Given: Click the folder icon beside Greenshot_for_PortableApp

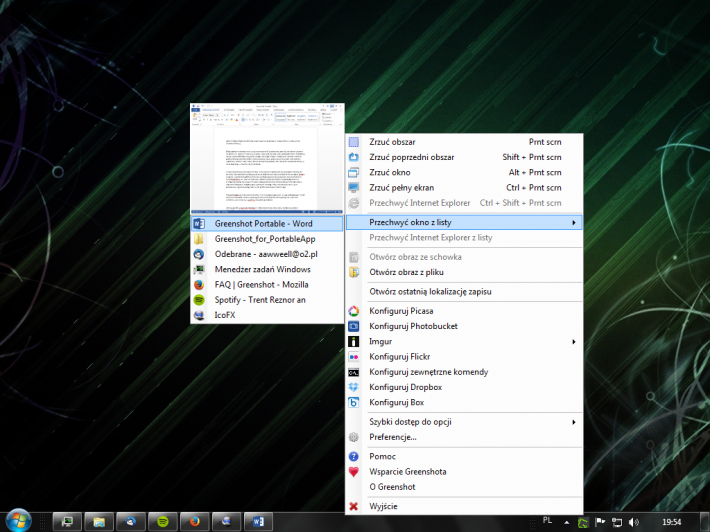Looking at the screenshot, I should (199, 239).
